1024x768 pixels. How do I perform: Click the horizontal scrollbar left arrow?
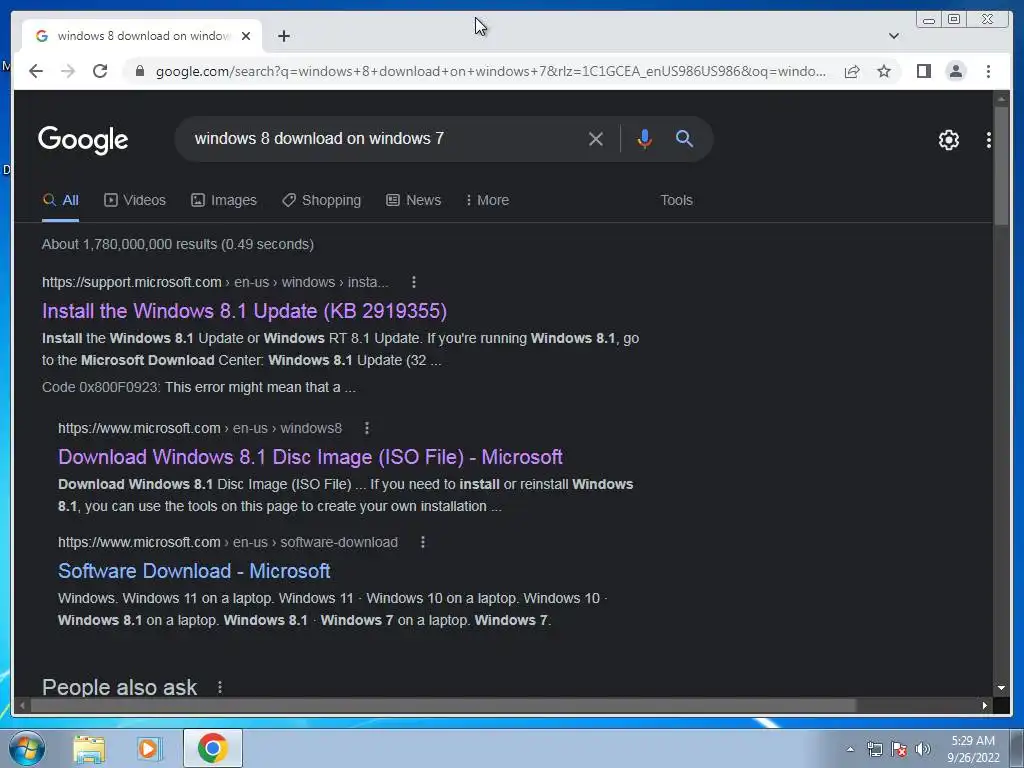click(22, 705)
